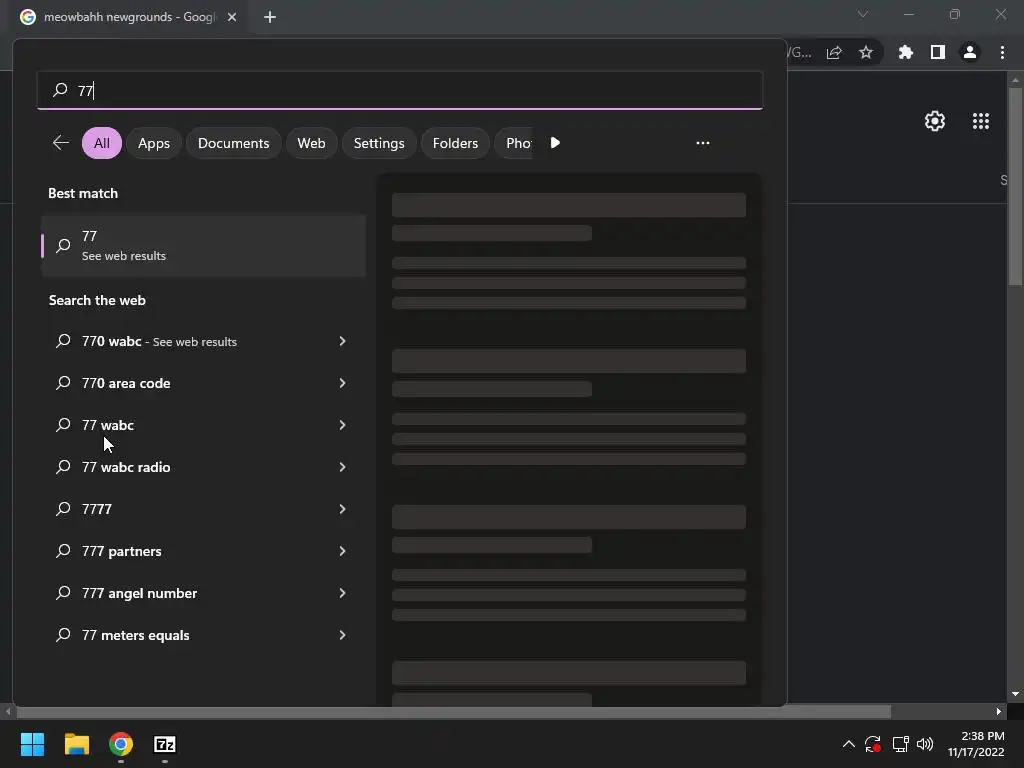Click the sync update tray icon
Viewport: 1024px width, 768px height.
(872, 744)
